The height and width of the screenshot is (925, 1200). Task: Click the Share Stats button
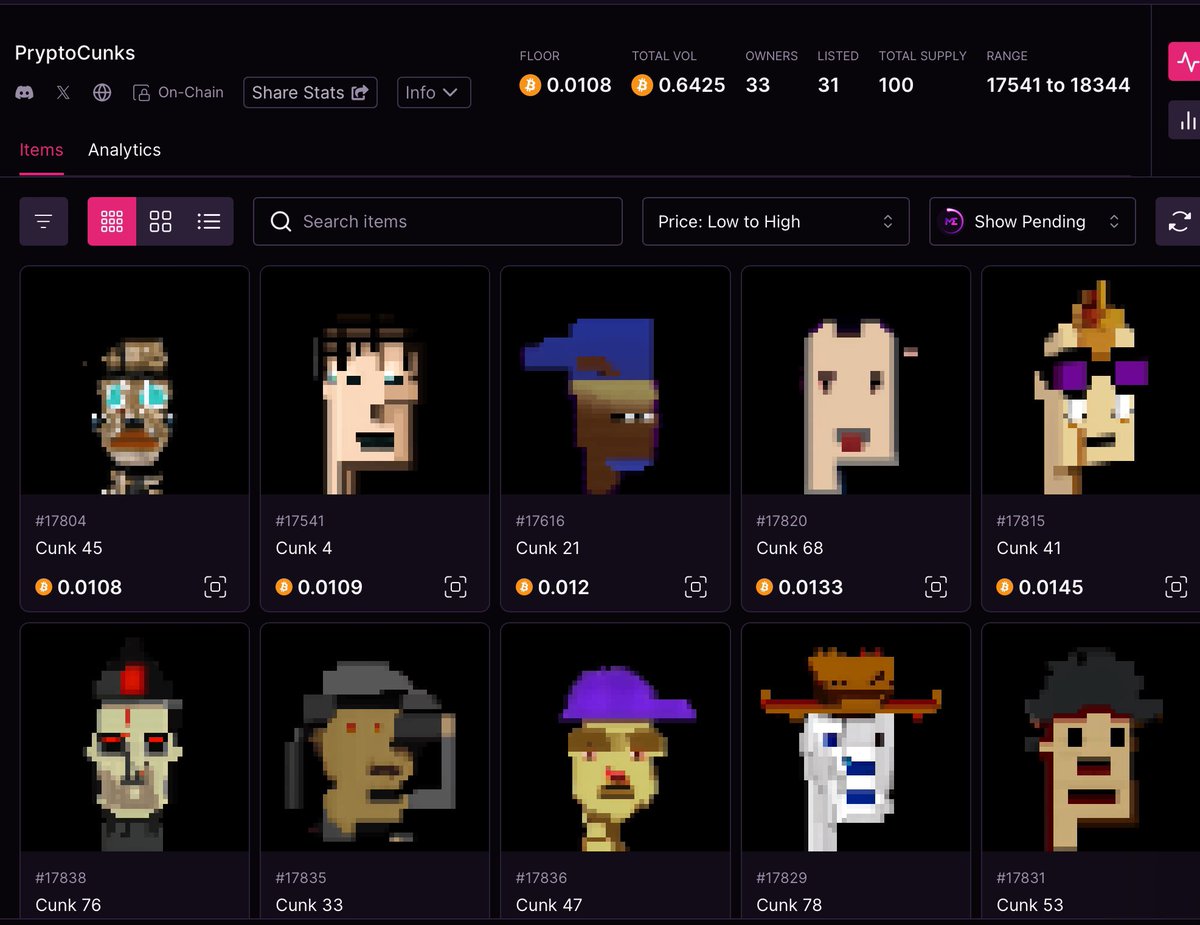[310, 92]
